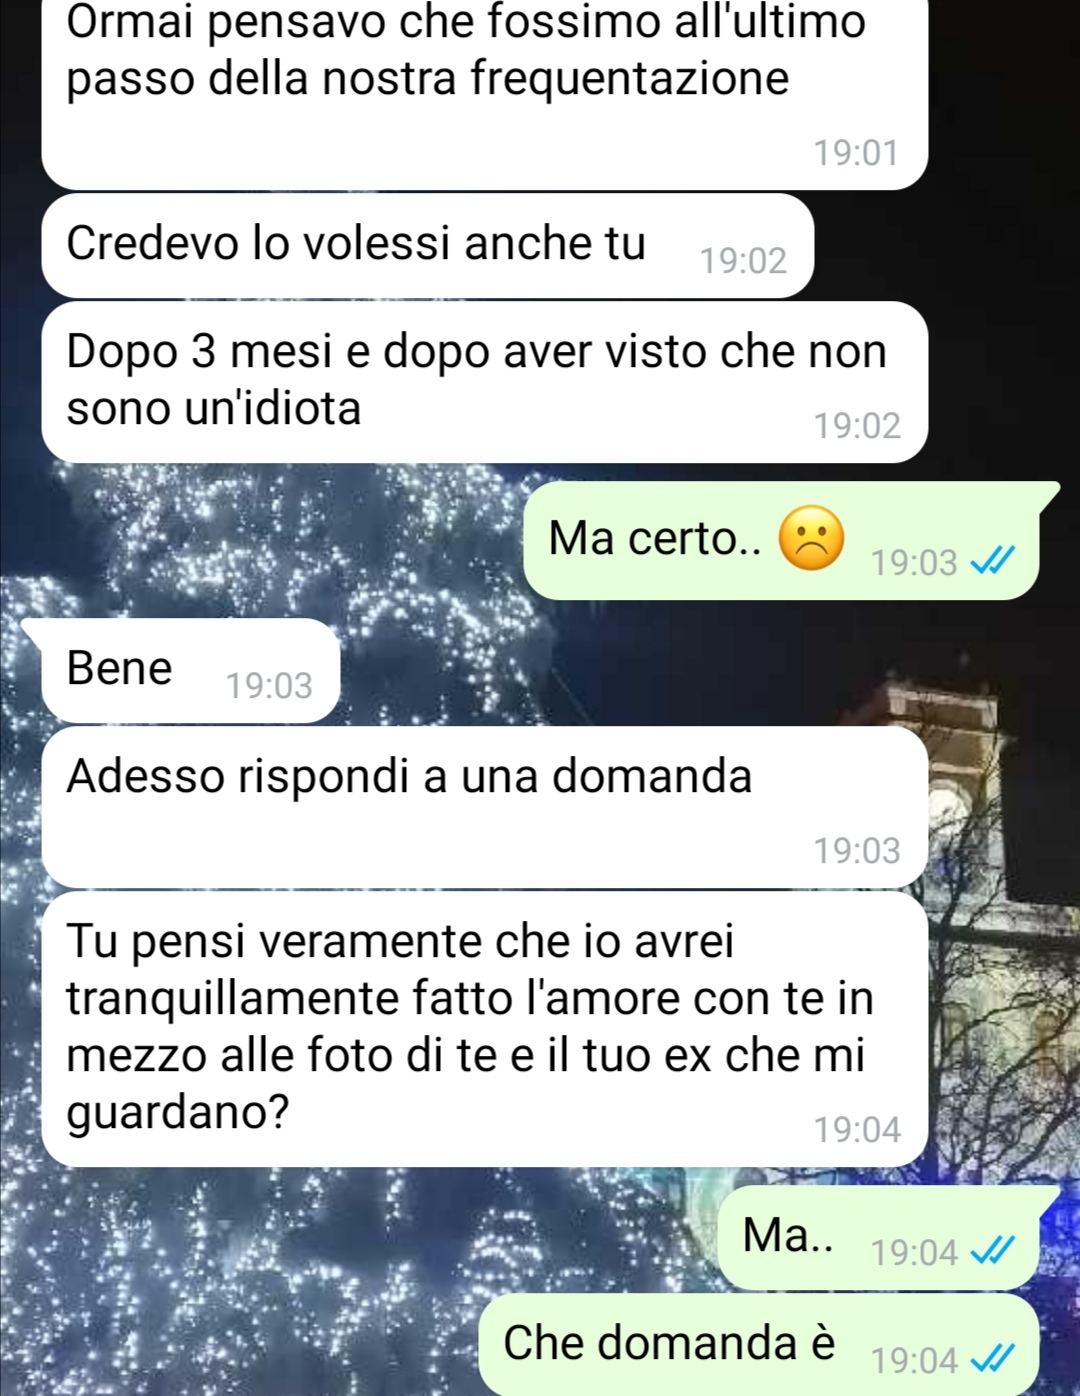Select message starting 'Tu pensi veramente'
This screenshot has height=1396, width=1080.
485,1029
